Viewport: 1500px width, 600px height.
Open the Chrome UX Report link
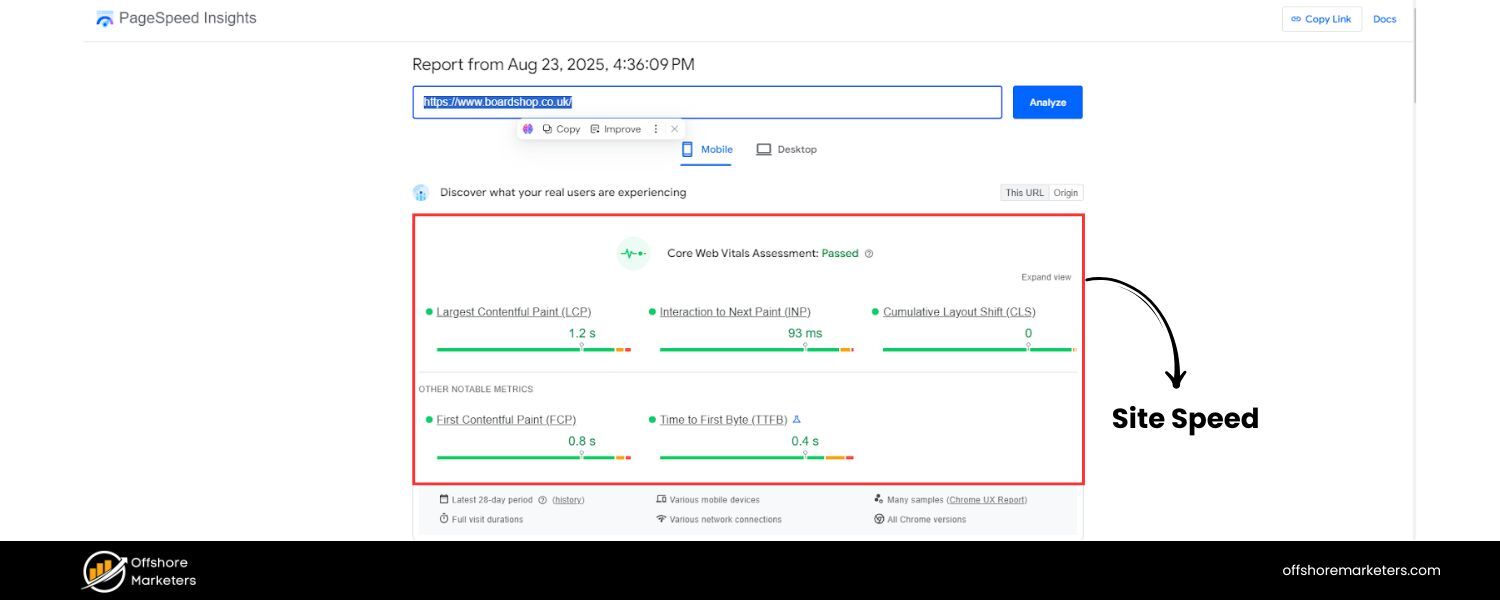(x=986, y=499)
